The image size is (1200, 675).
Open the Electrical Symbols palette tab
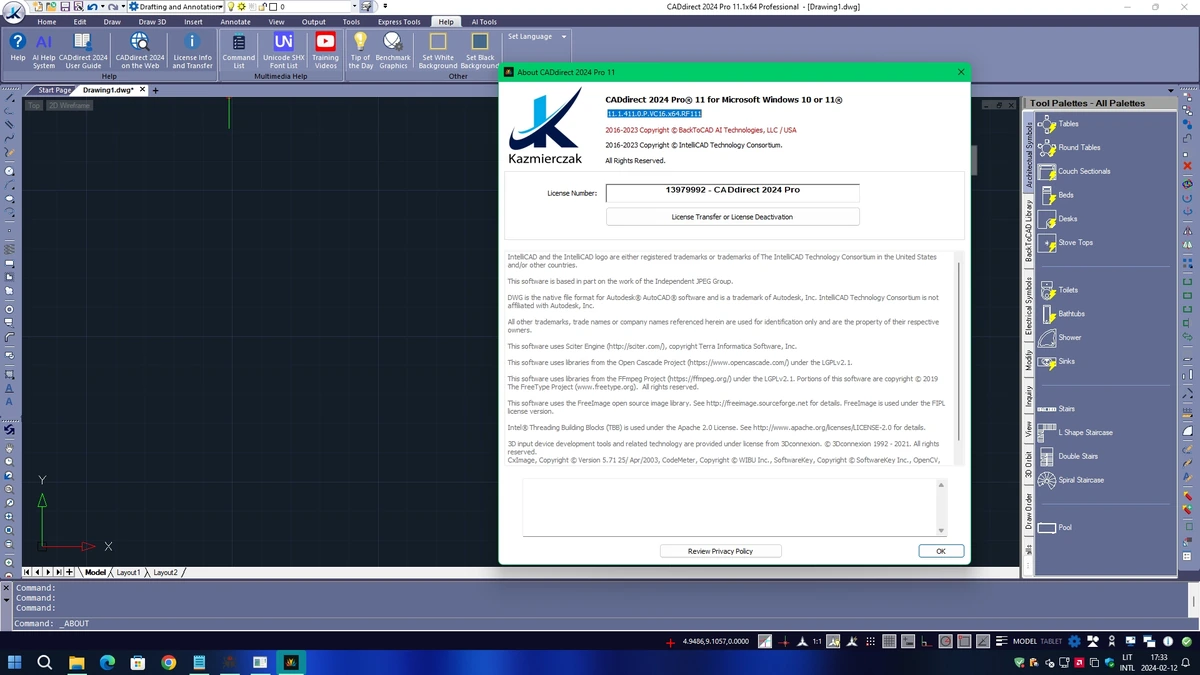pos(1029,306)
